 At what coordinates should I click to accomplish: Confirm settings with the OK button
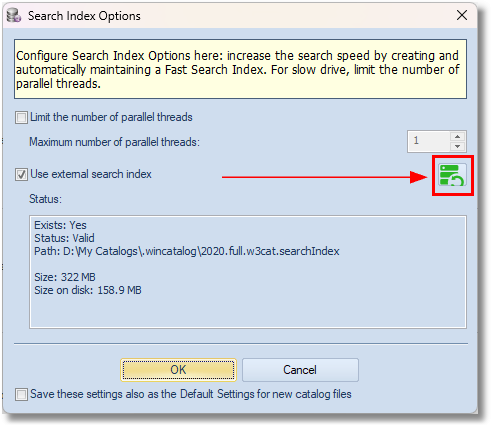pyautogui.click(x=178, y=370)
